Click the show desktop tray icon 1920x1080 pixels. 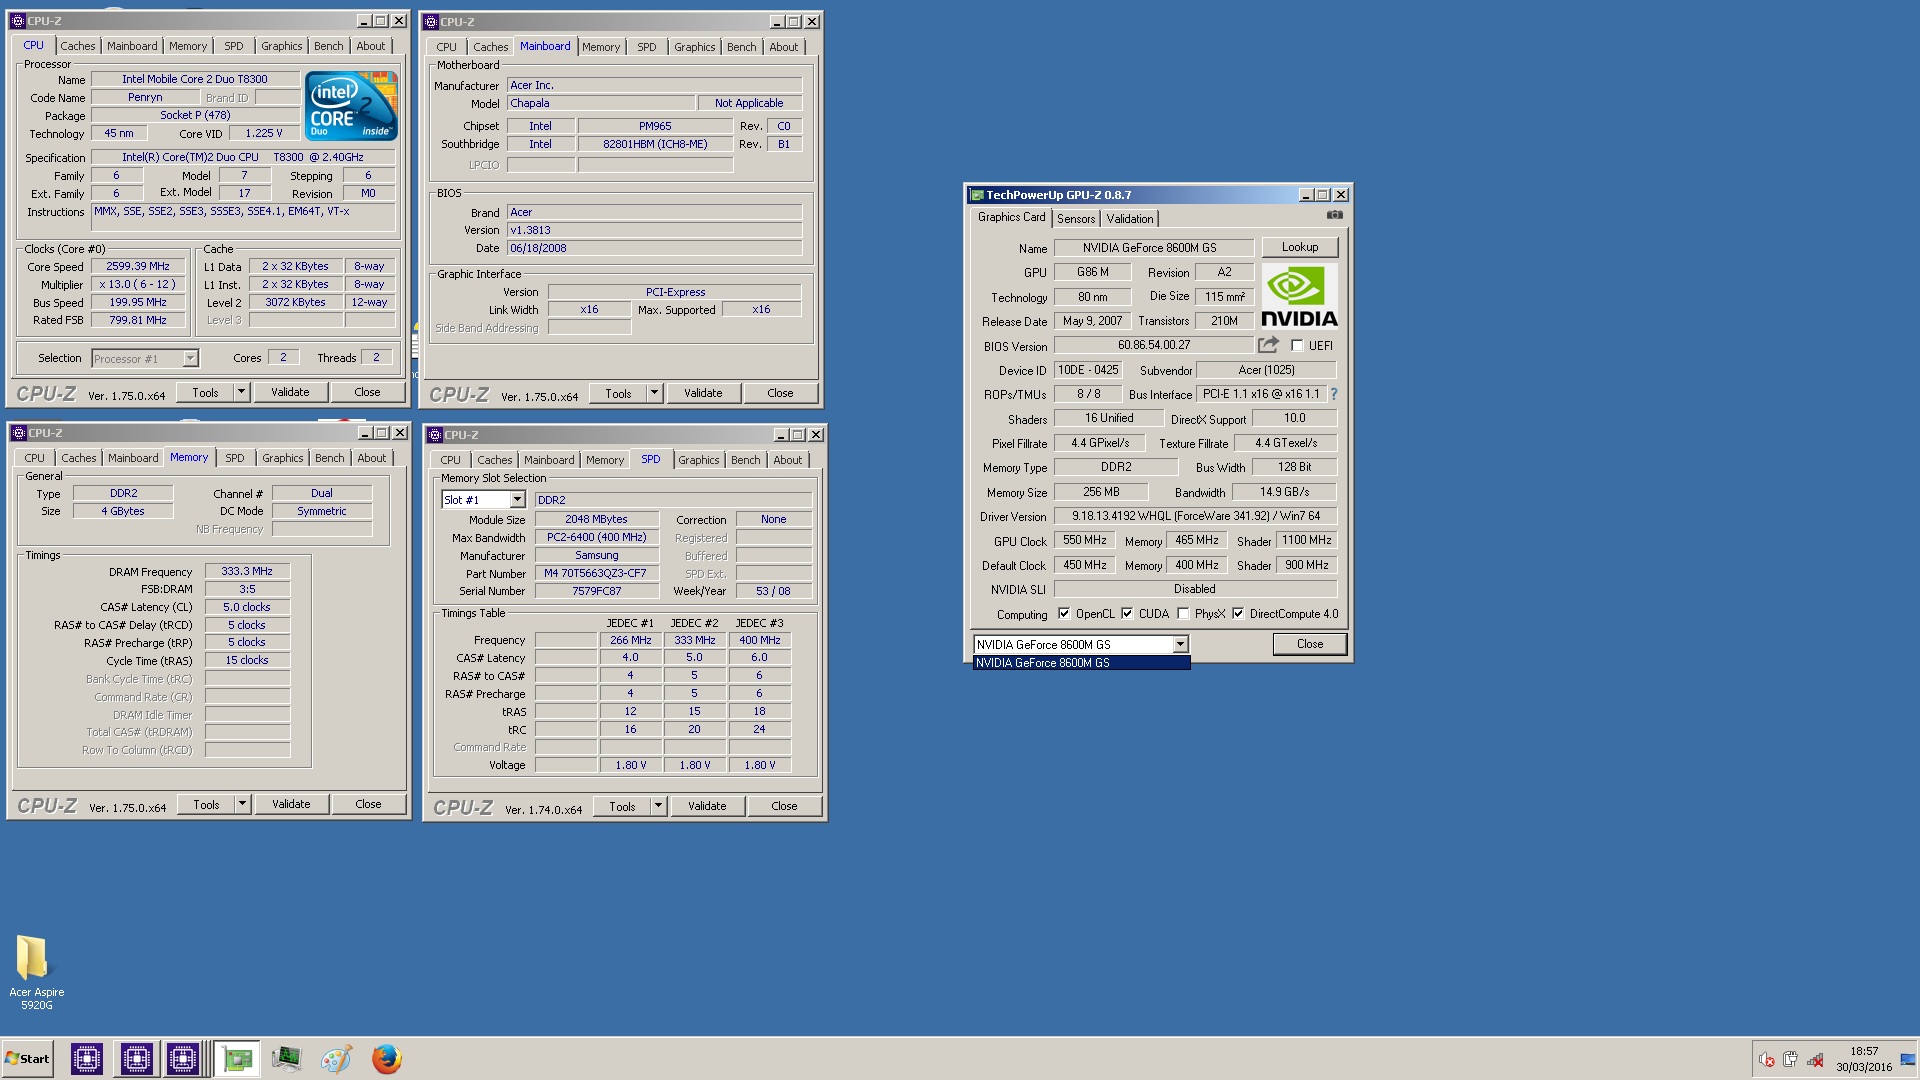tap(1908, 1059)
